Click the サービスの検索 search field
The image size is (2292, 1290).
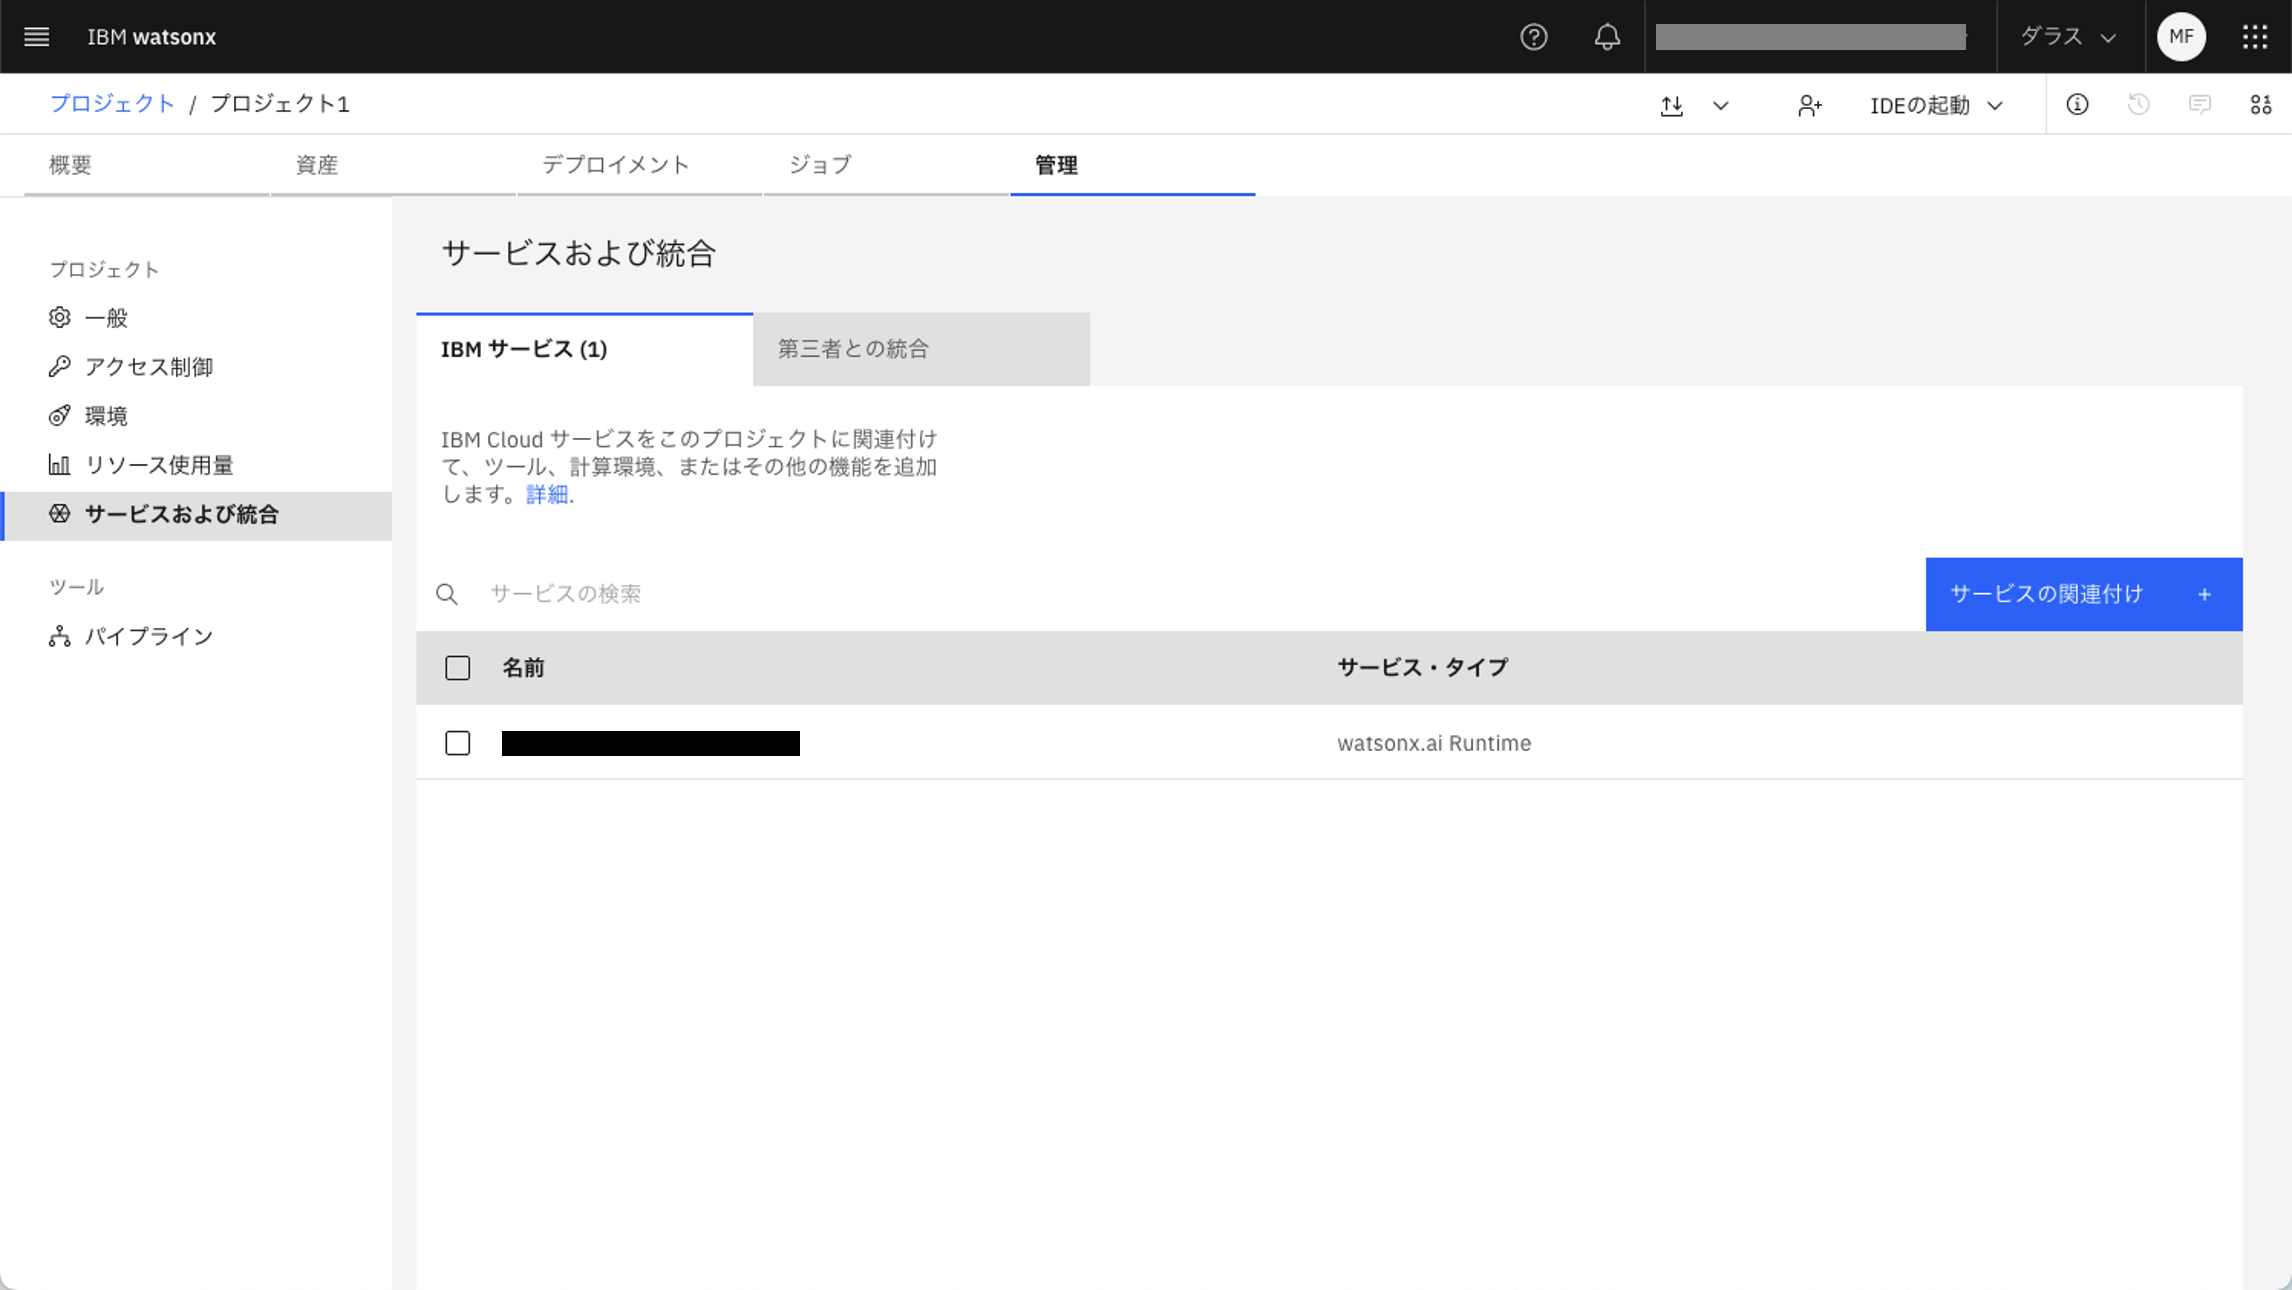[1200, 594]
